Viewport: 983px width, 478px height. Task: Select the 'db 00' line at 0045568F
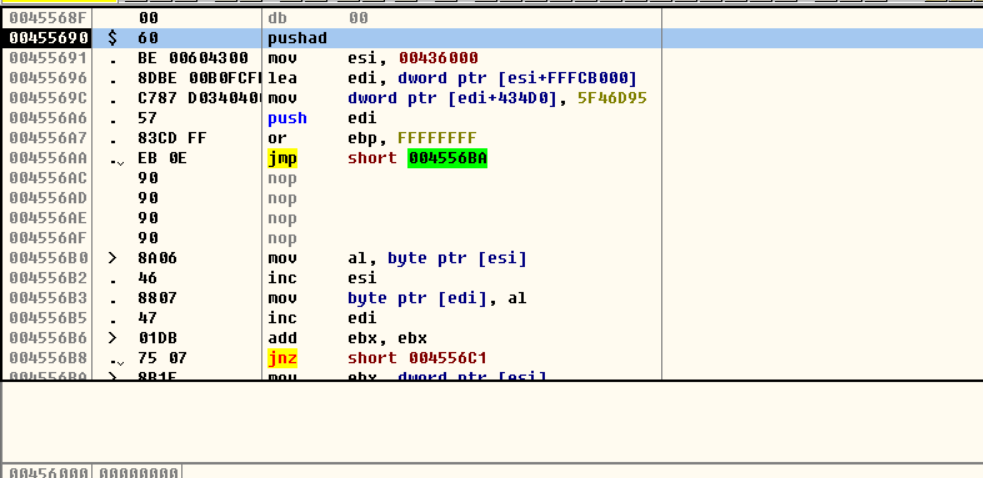tap(317, 18)
